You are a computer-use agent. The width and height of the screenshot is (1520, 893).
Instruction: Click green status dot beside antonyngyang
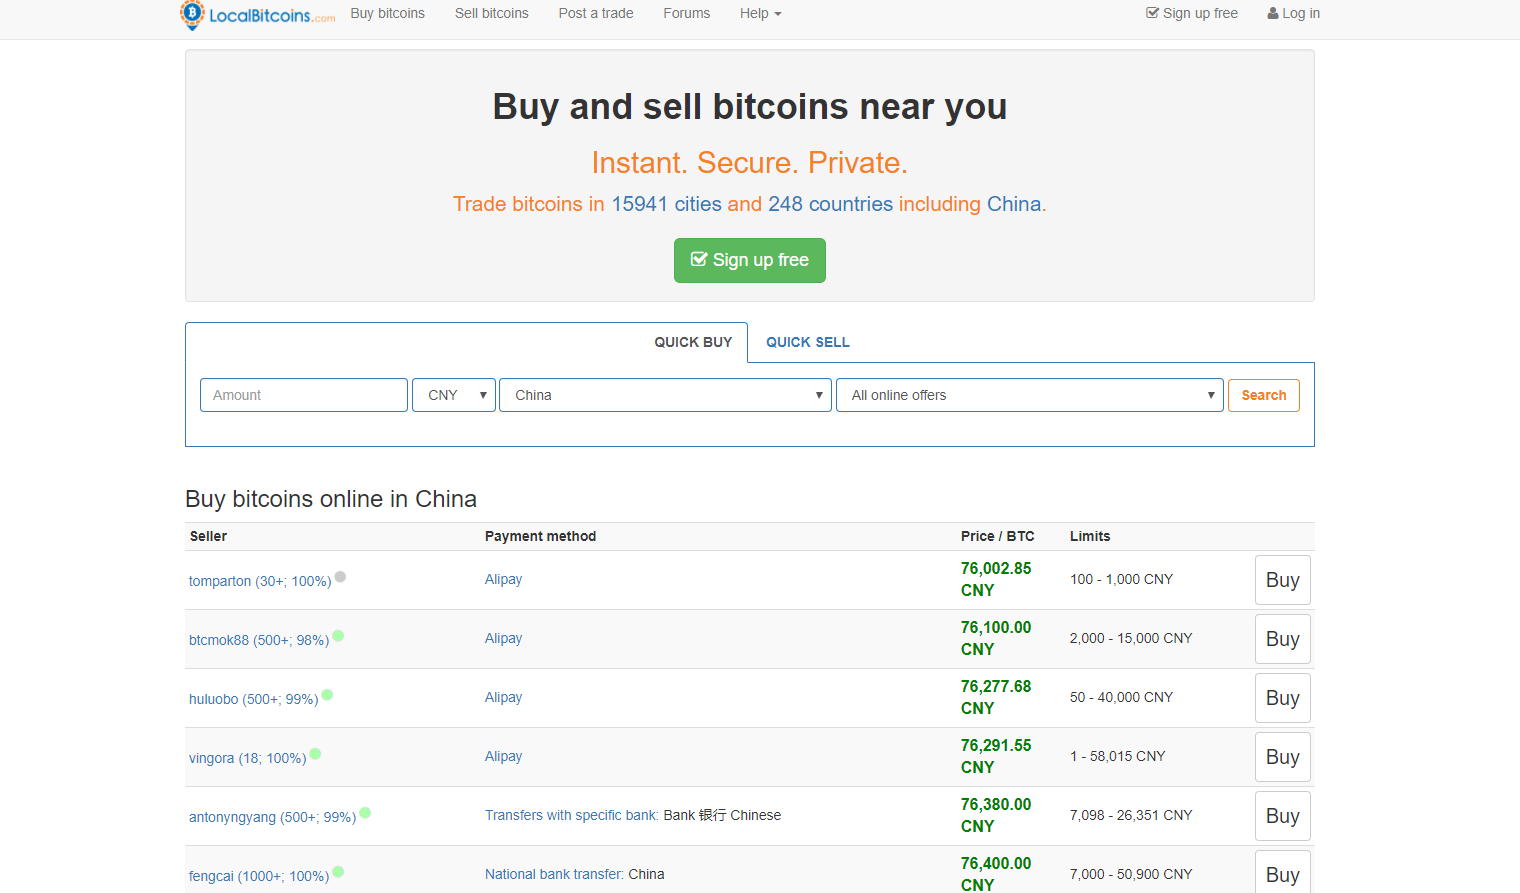click(x=365, y=813)
